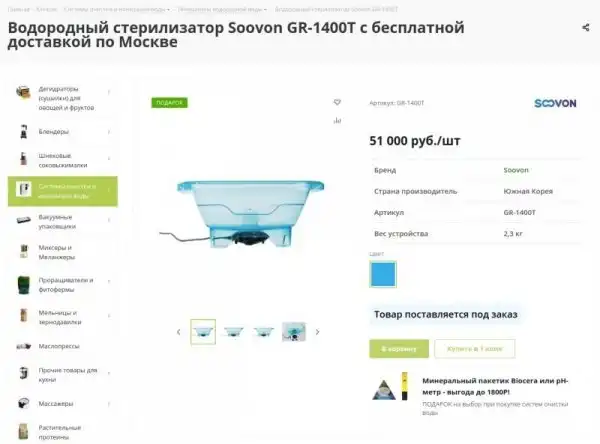Click the Купить в 1 клик button
600x444 pixels.
pos(474,349)
